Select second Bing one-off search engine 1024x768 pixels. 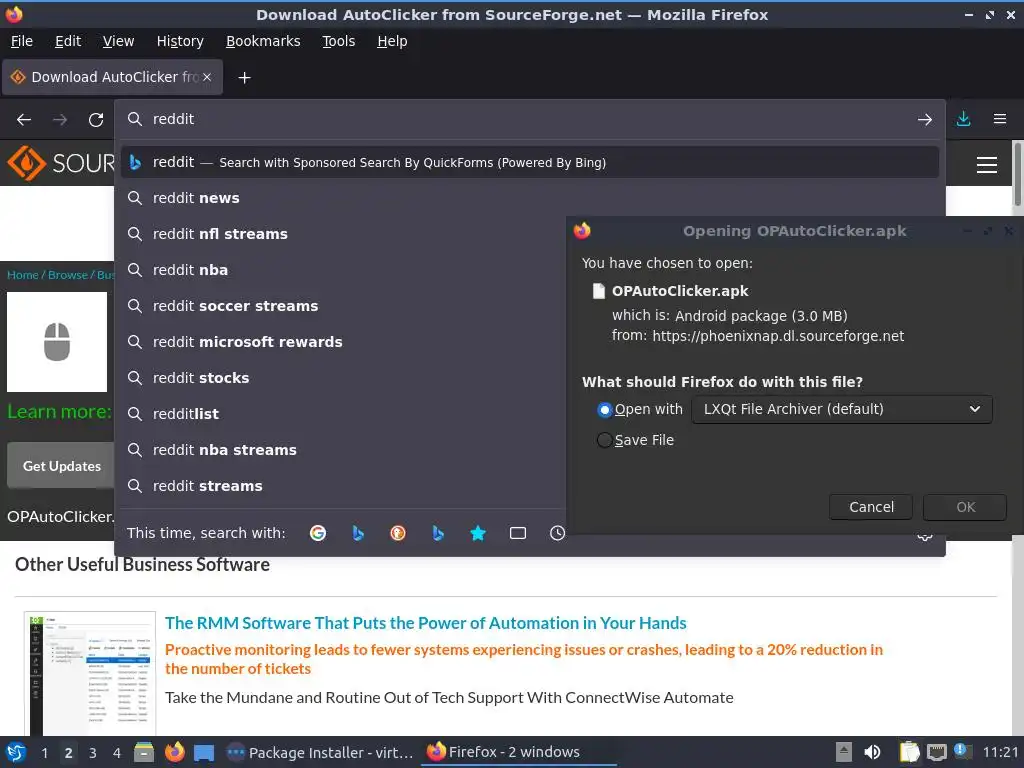438,533
